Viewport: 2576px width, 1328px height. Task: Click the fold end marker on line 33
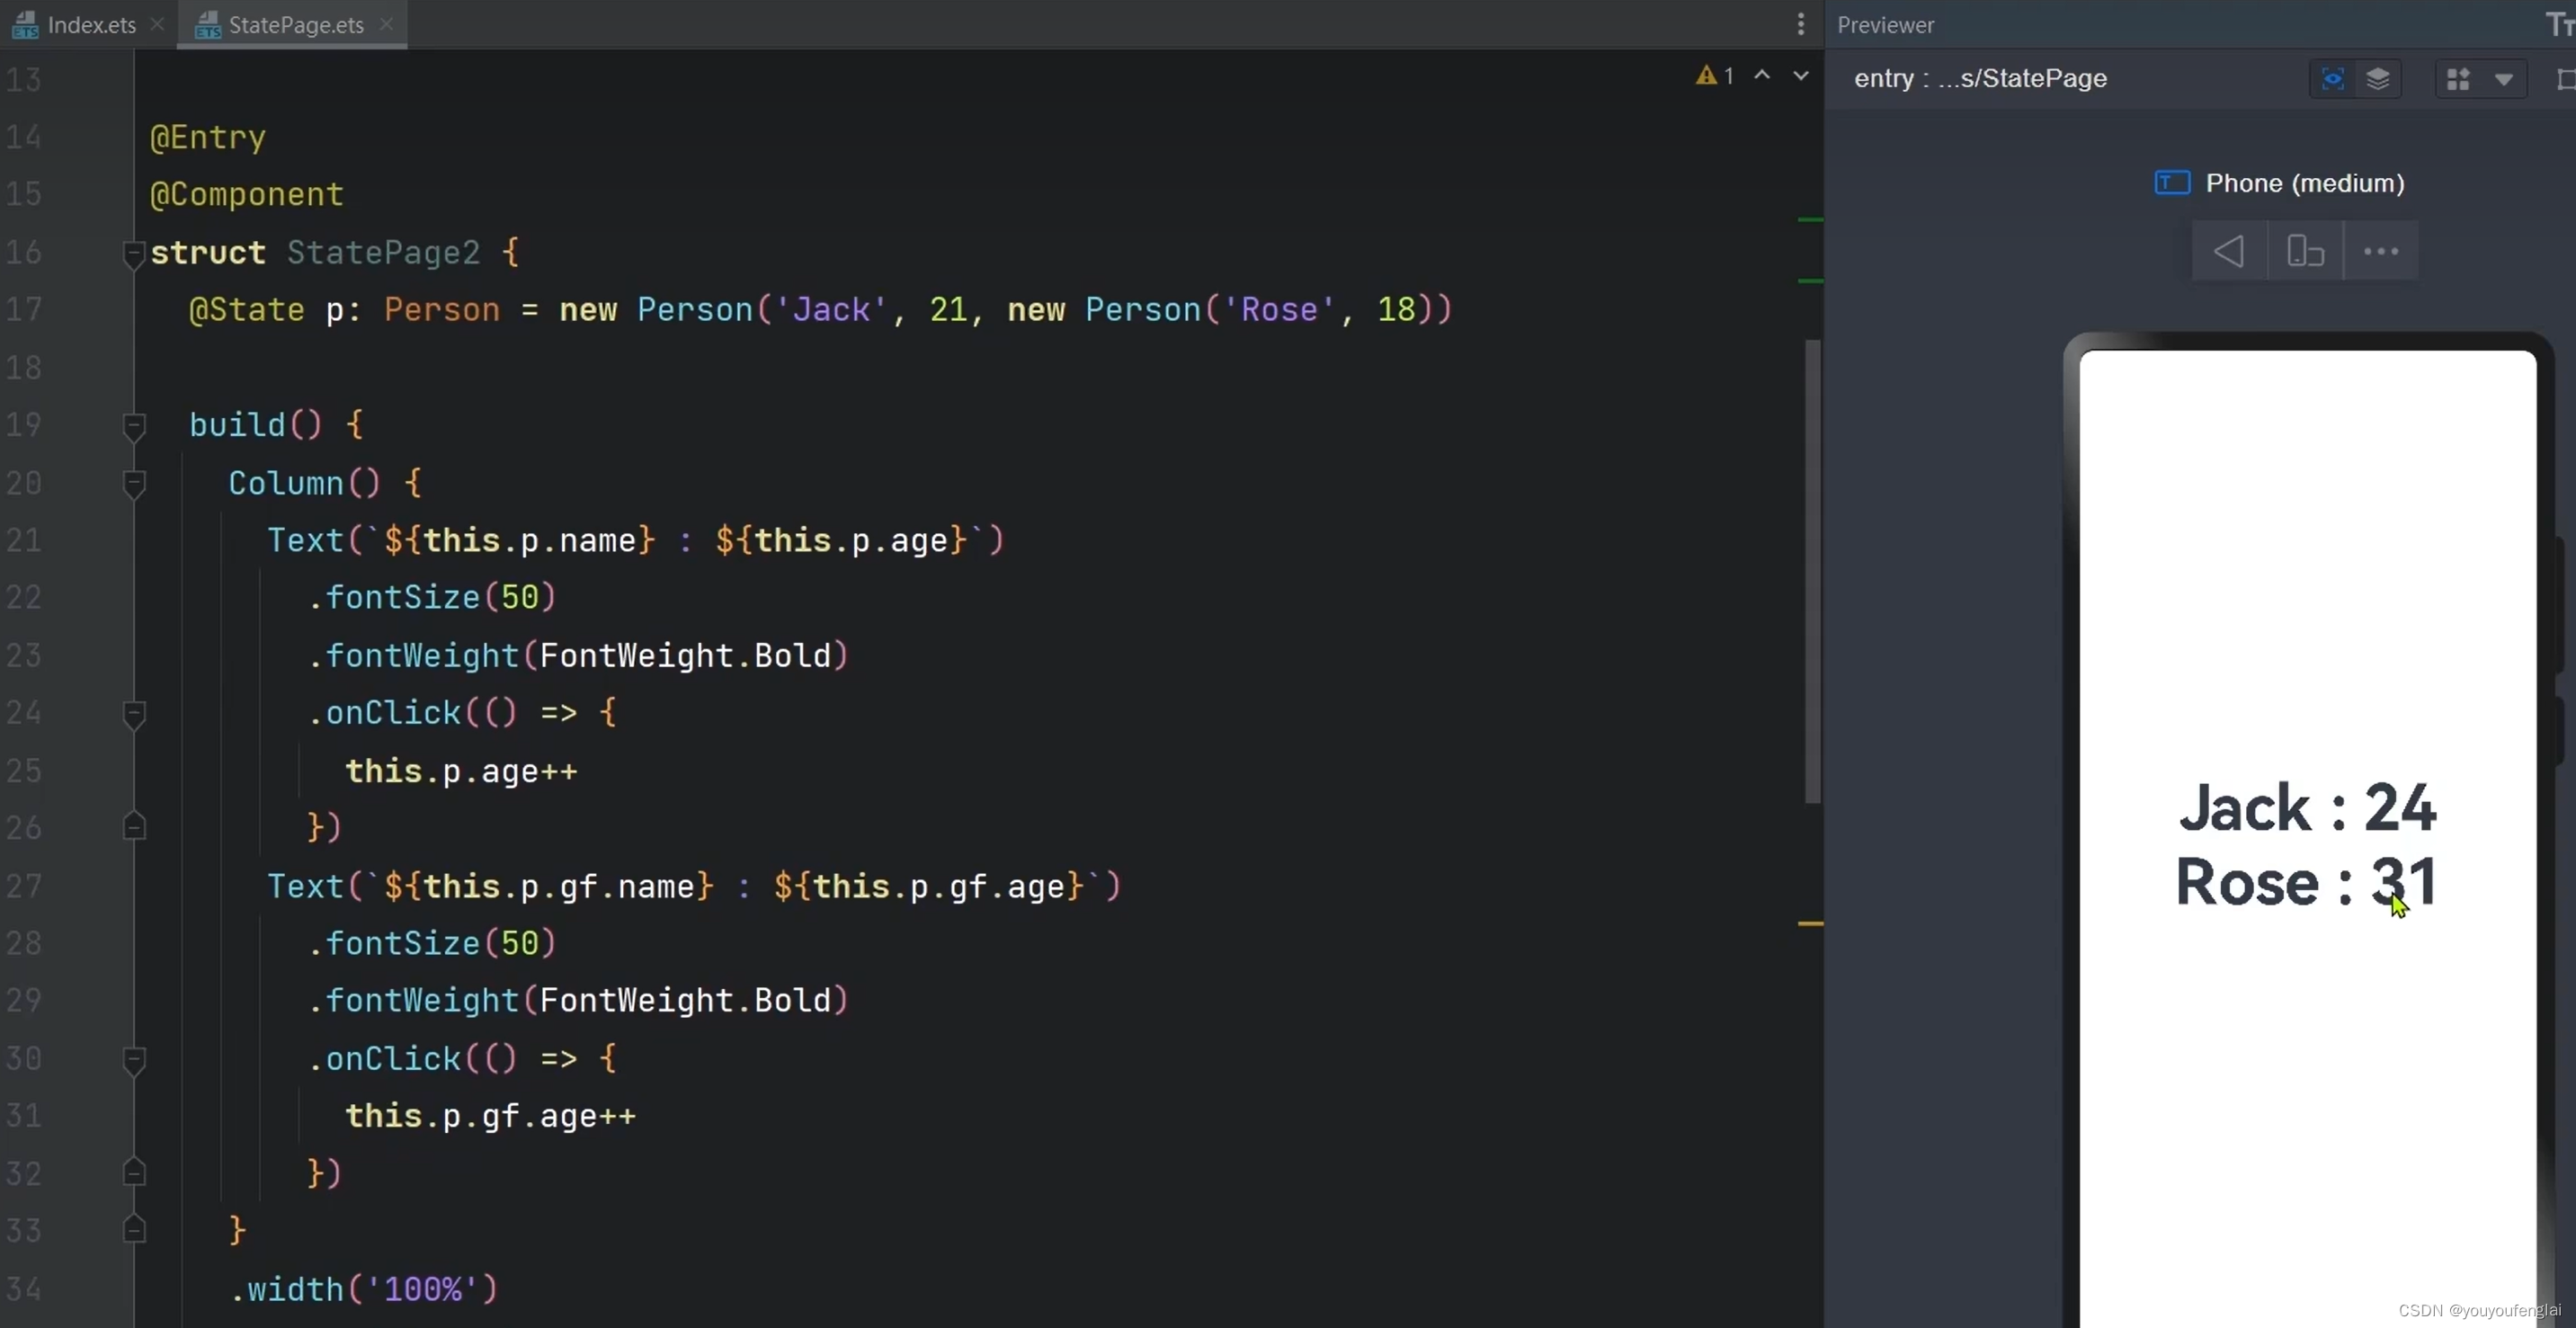[134, 1229]
